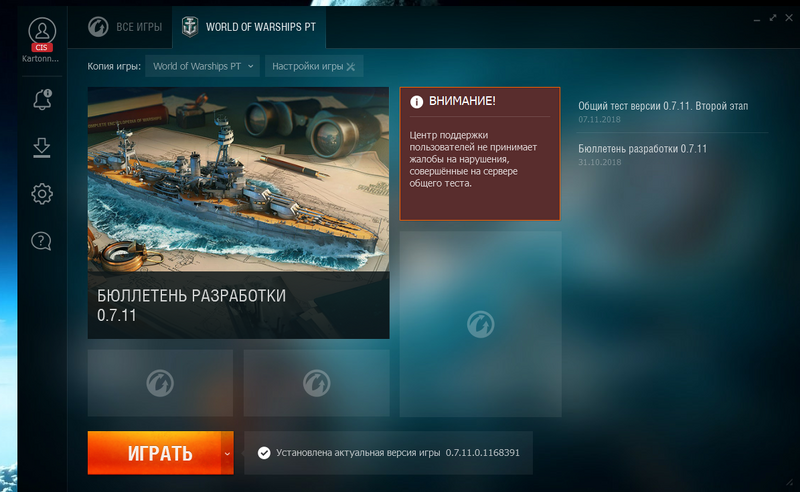Click the checkmark status icon for installed version

click(x=264, y=453)
